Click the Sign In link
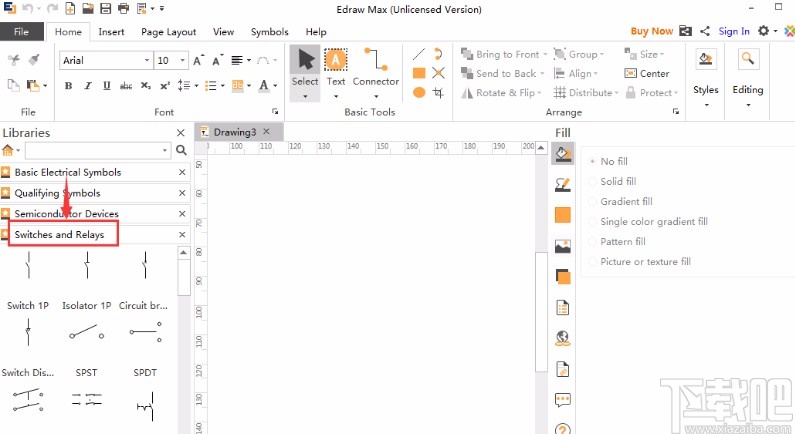This screenshot has height=434, width=795. pos(734,31)
